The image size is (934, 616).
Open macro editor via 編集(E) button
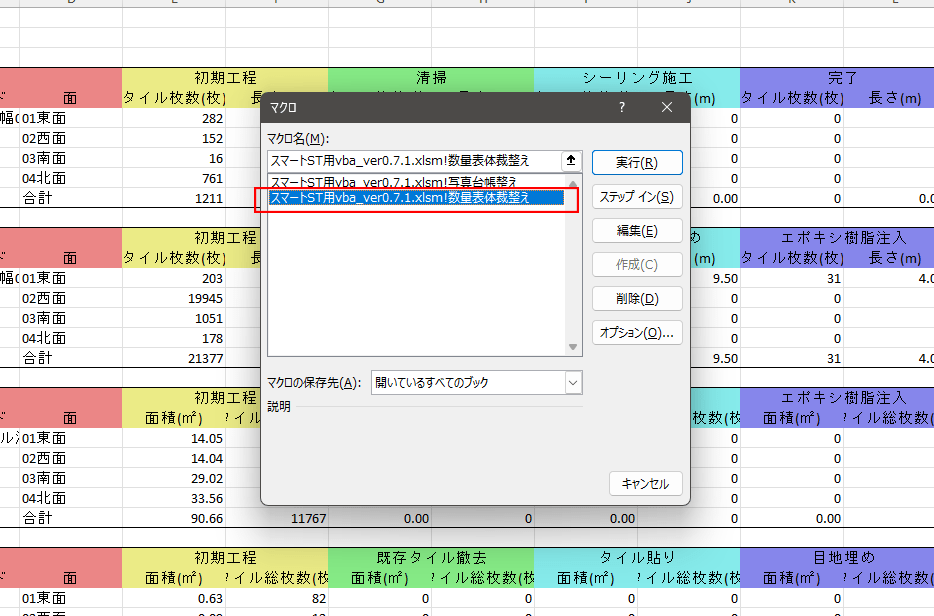[x=636, y=231]
